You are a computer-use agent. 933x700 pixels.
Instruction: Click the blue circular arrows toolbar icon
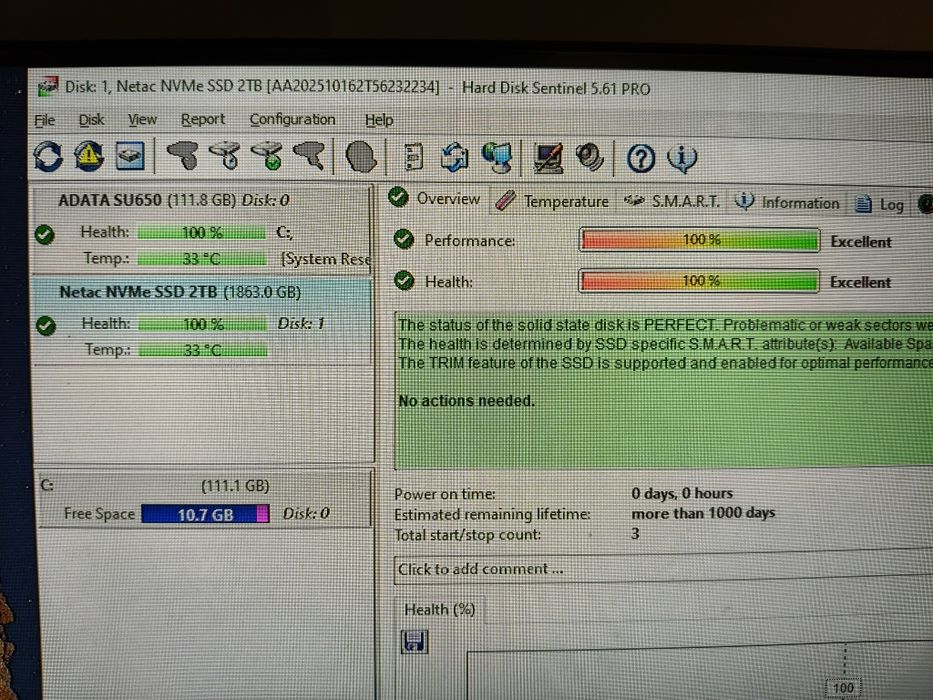(455, 158)
